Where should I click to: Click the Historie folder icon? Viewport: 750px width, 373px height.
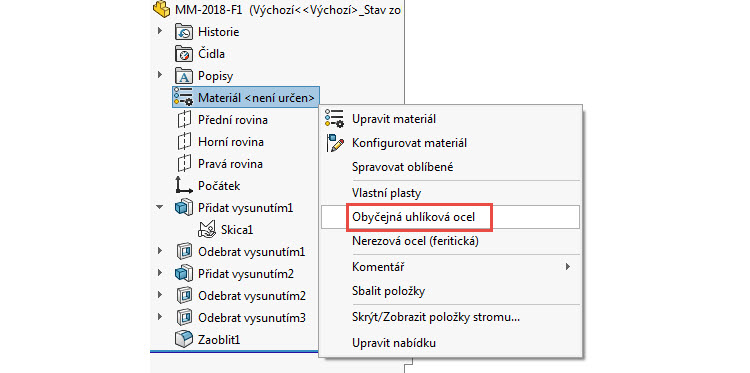[x=184, y=32]
